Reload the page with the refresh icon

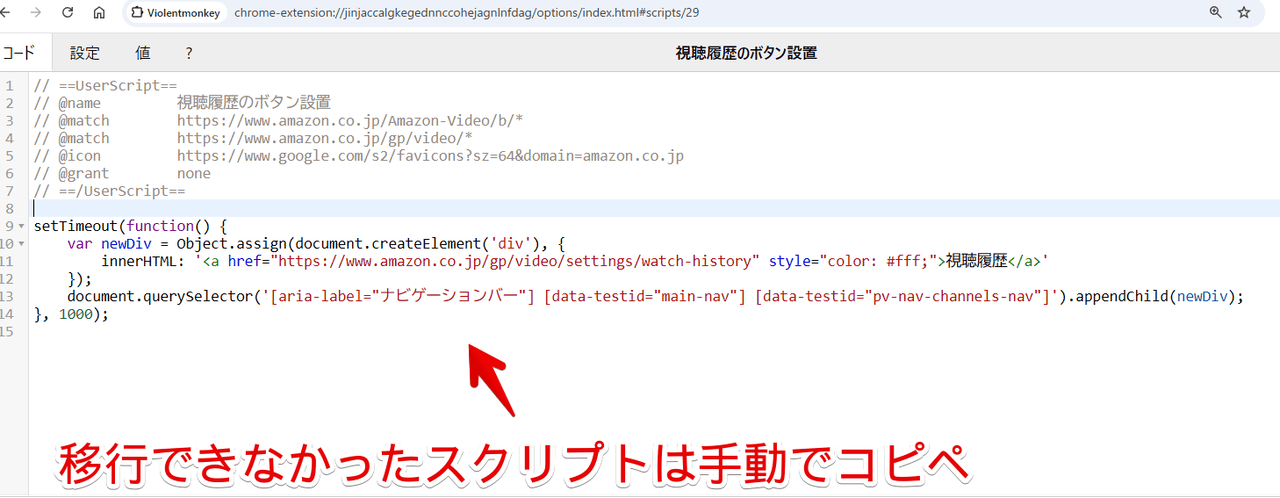(x=68, y=13)
